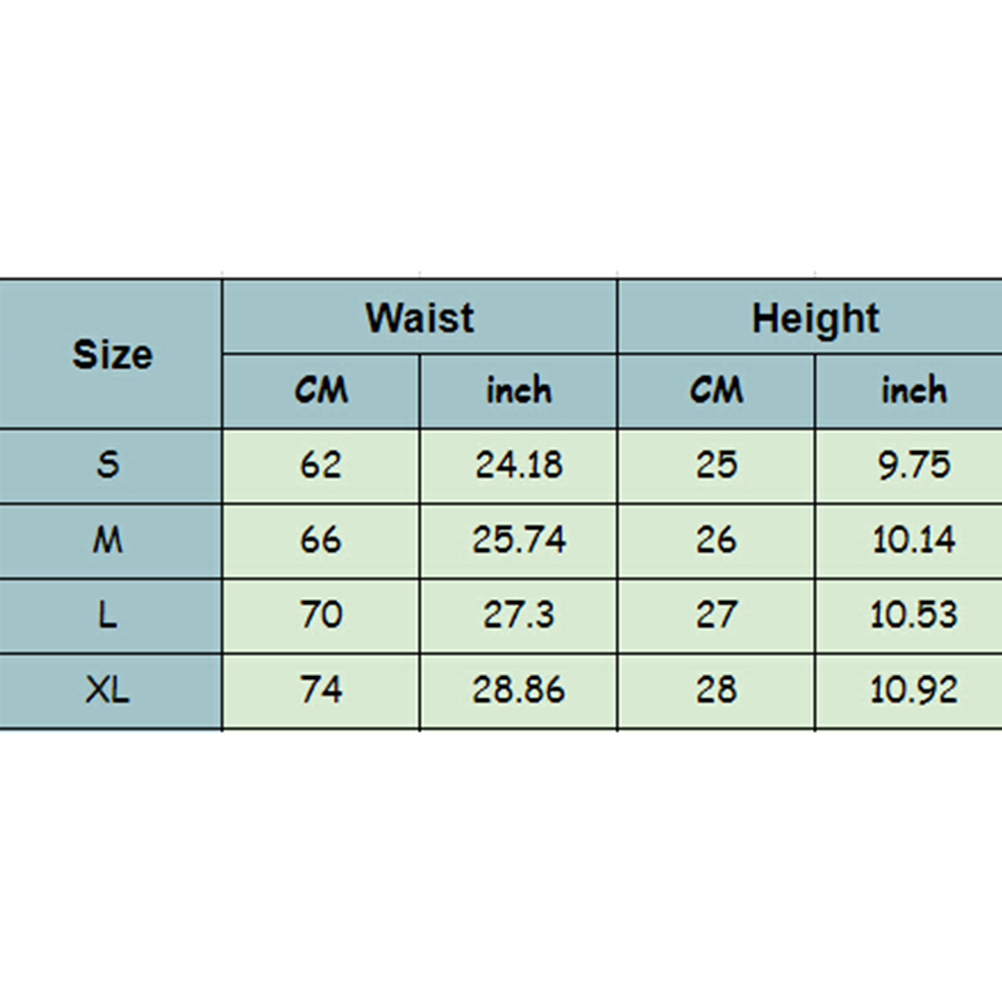Screen dimensions: 1002x1002
Task: Click the S size row label
Action: pos(111,466)
